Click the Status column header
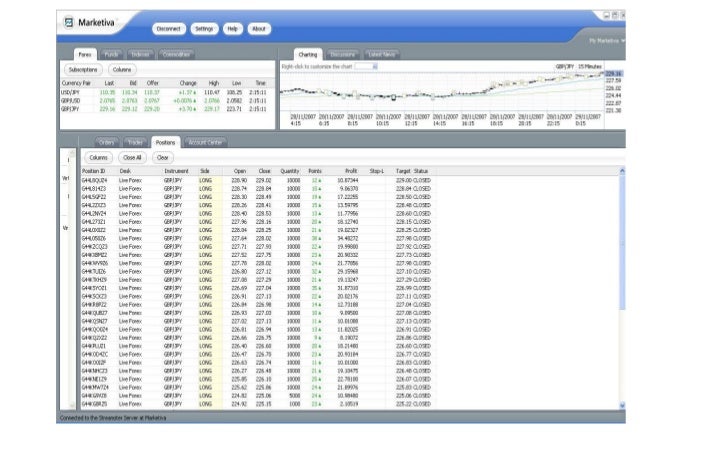Image resolution: width=728 pixels, height=476 pixels. coord(421,171)
